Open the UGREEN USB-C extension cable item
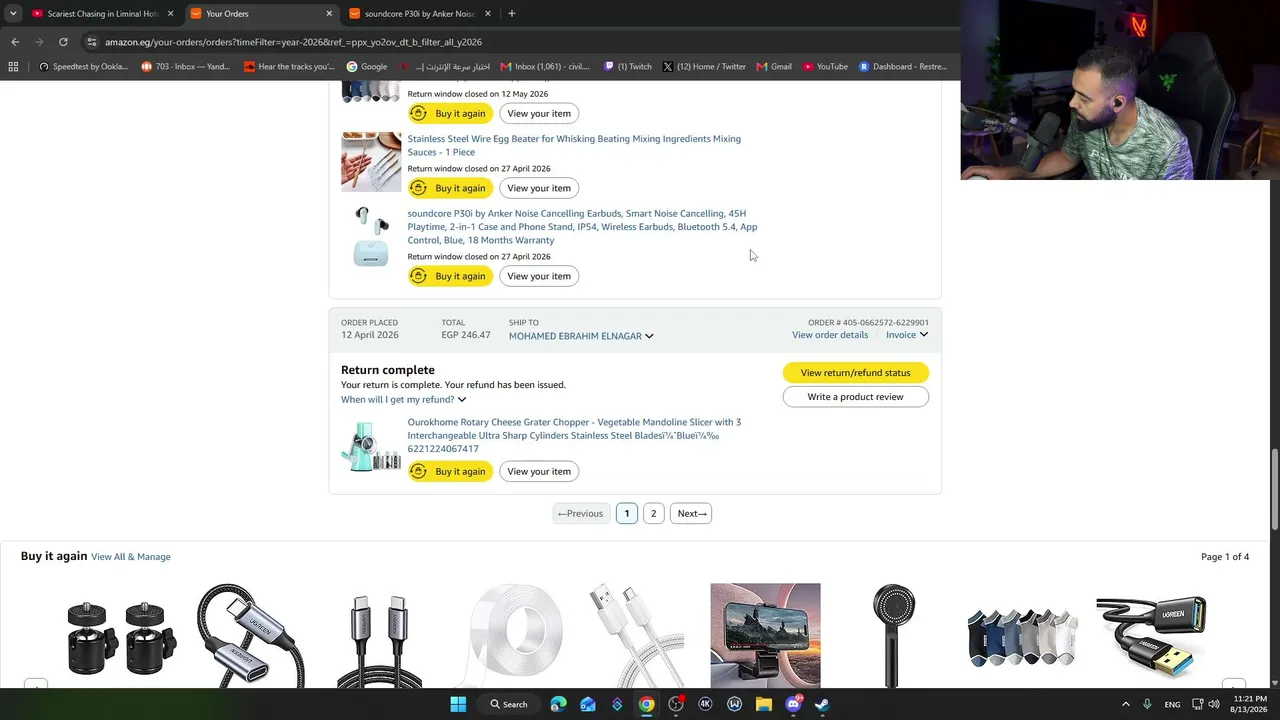1280x720 pixels. [x=251, y=636]
